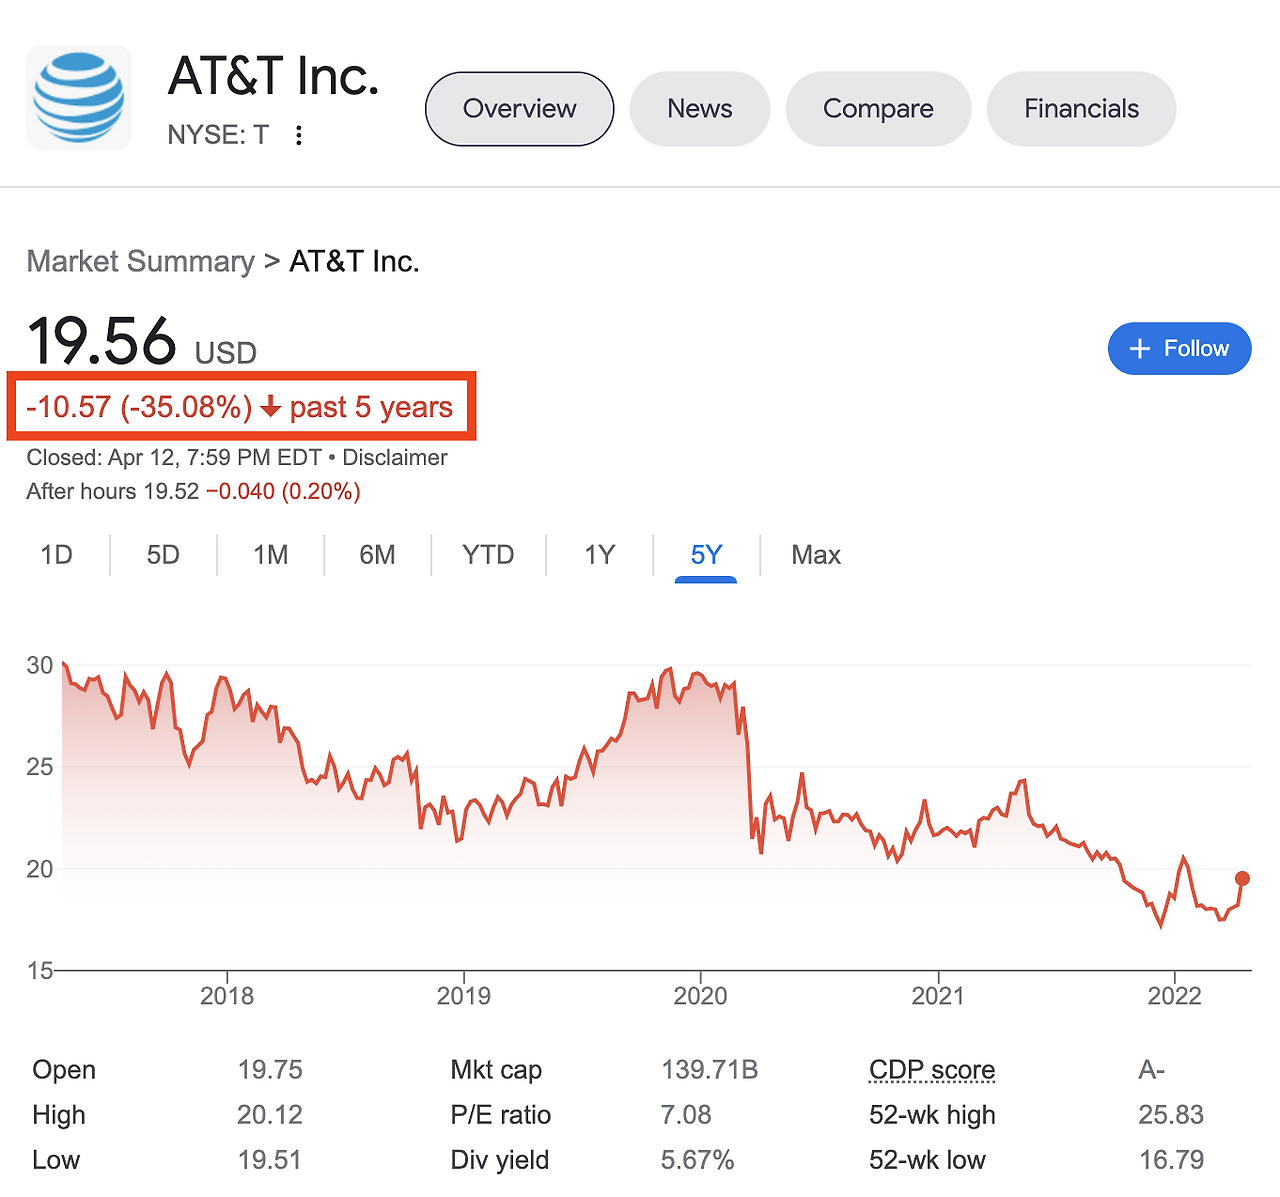
Task: Select the Compare tab
Action: (878, 109)
